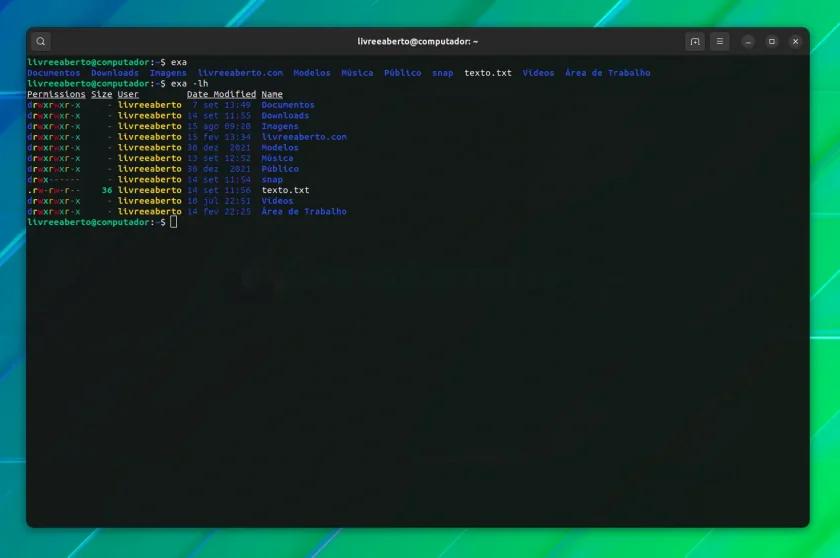This screenshot has width=840, height=558.
Task: Click the drwx------ permissions of snap
Action: tap(54, 179)
